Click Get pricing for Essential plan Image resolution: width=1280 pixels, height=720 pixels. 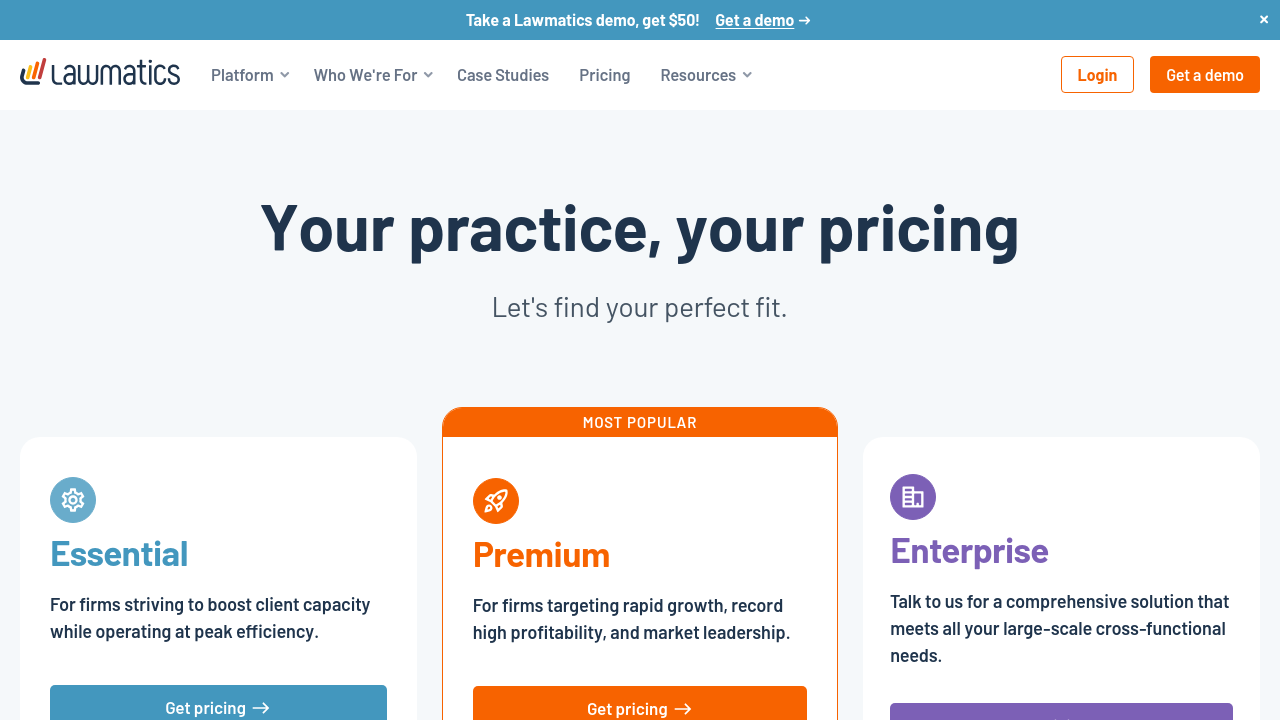tap(218, 705)
